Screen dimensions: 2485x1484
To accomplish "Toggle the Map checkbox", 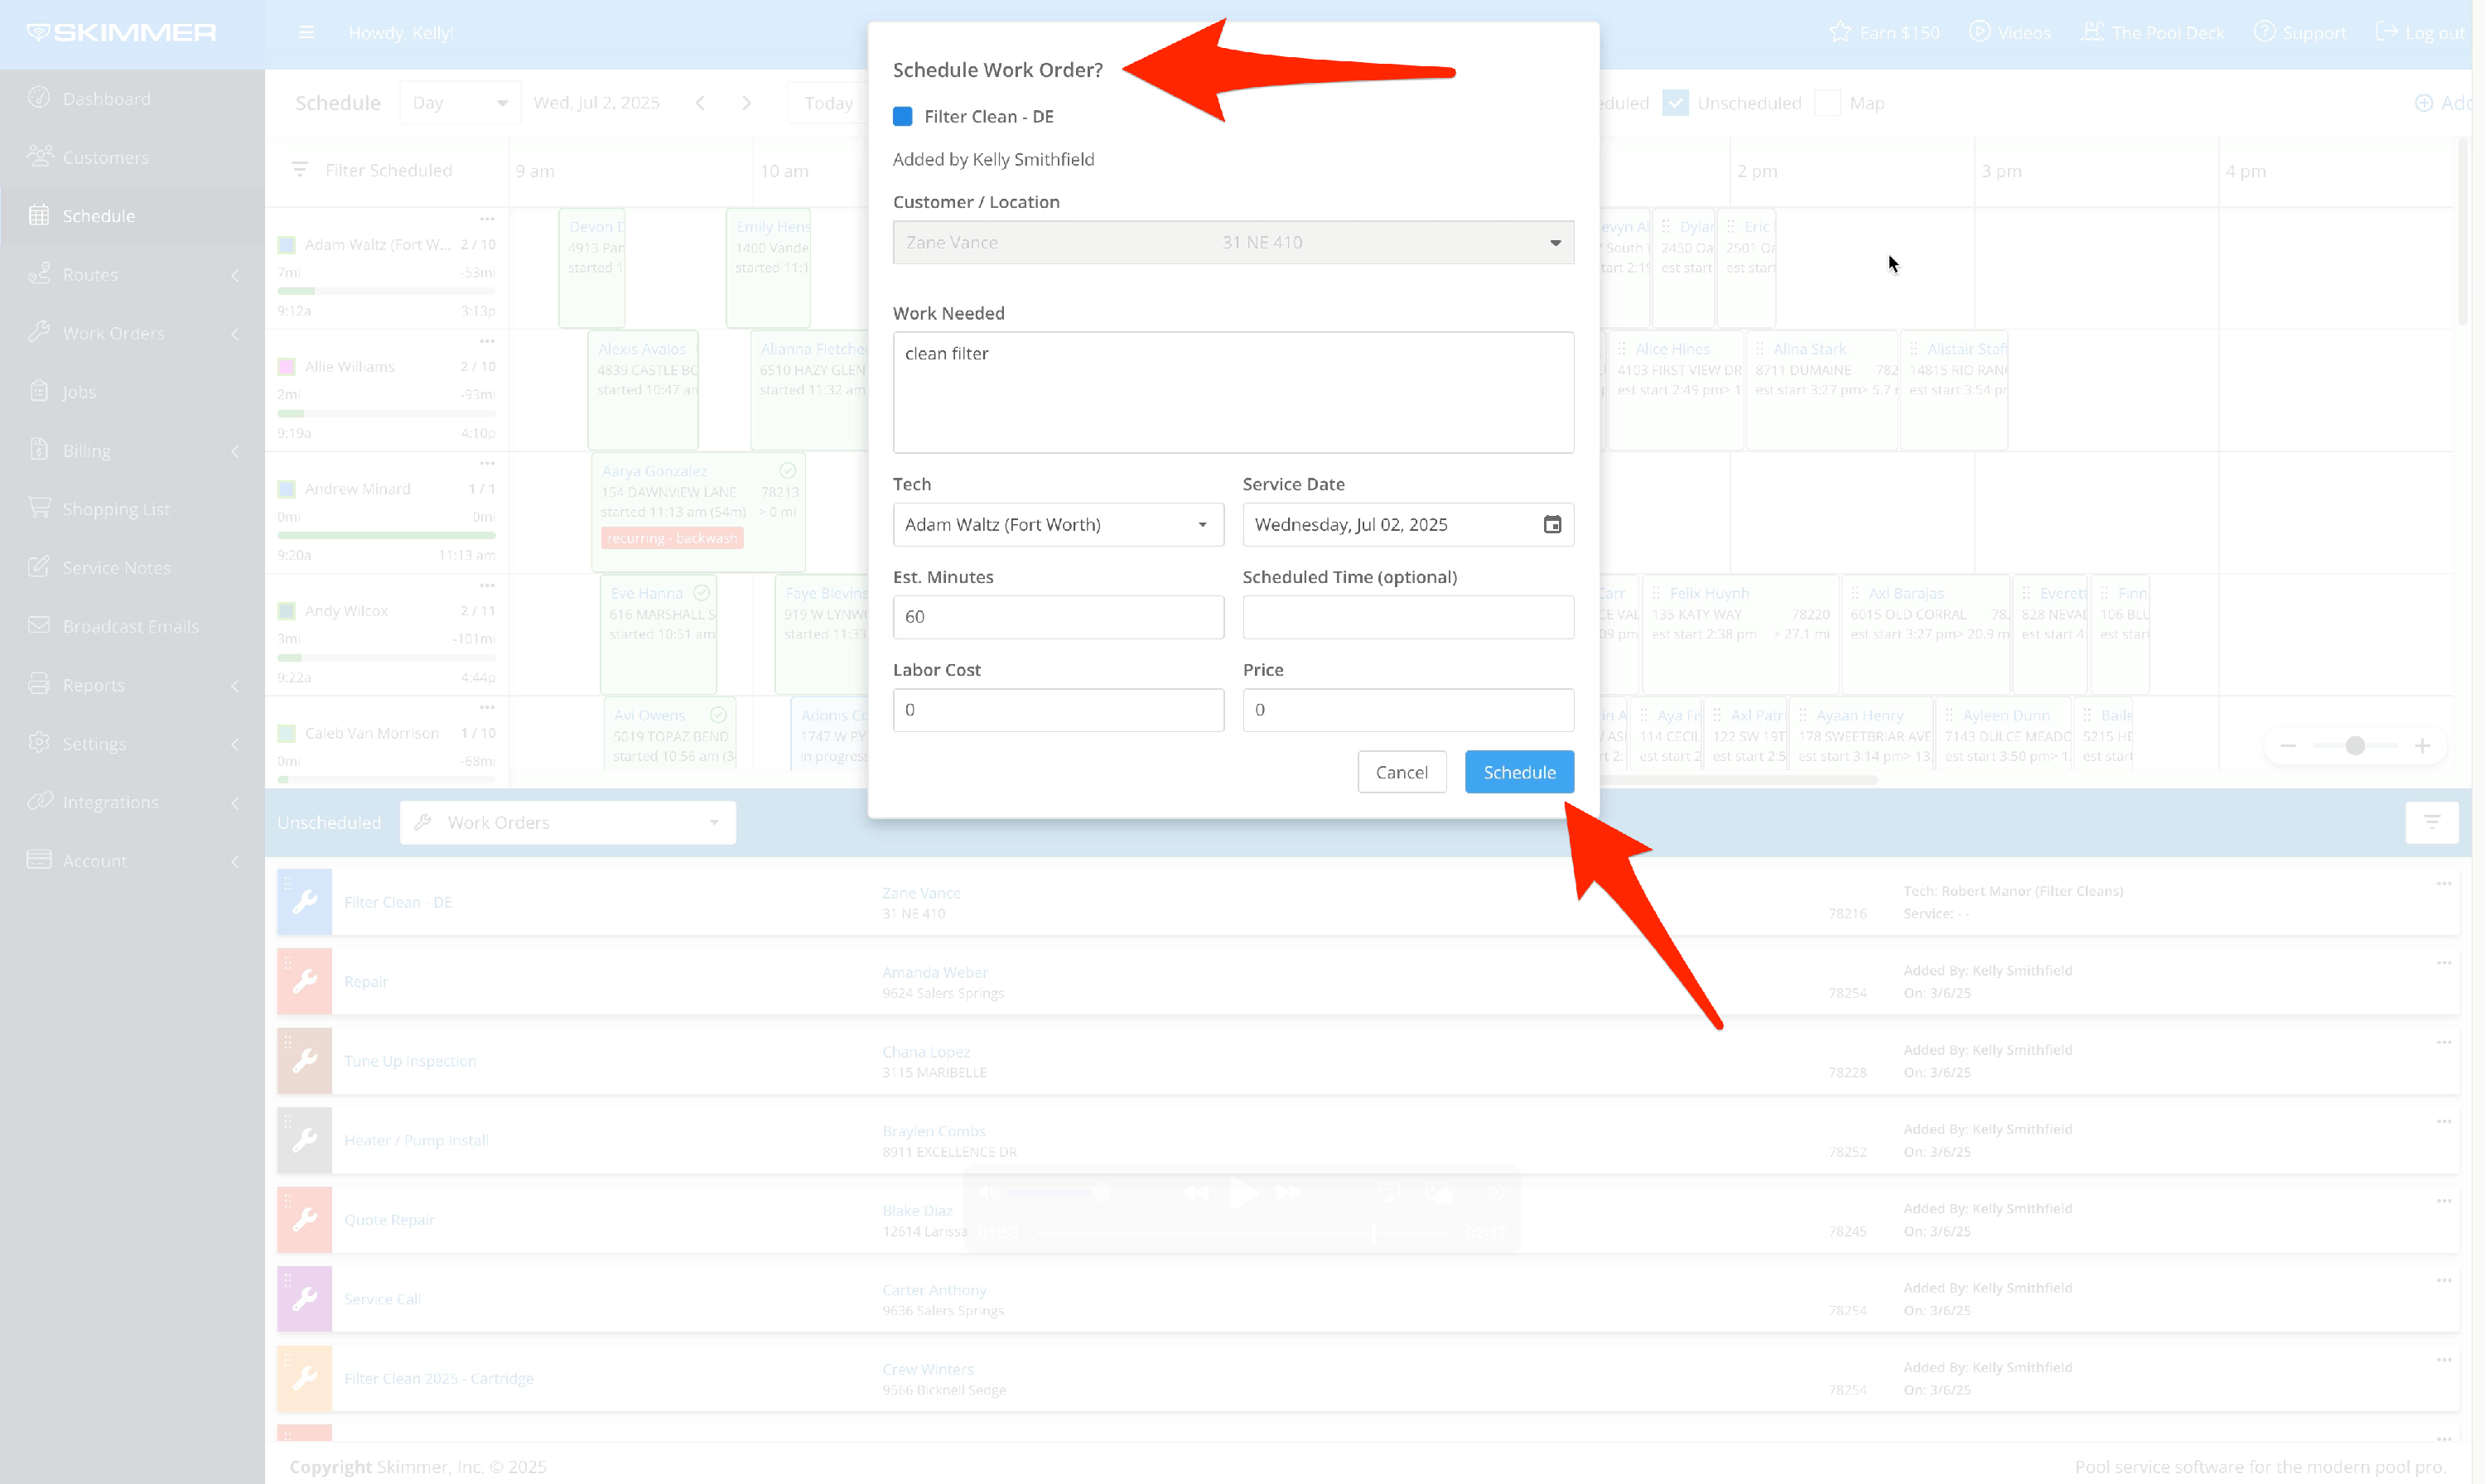I will coord(1828,103).
